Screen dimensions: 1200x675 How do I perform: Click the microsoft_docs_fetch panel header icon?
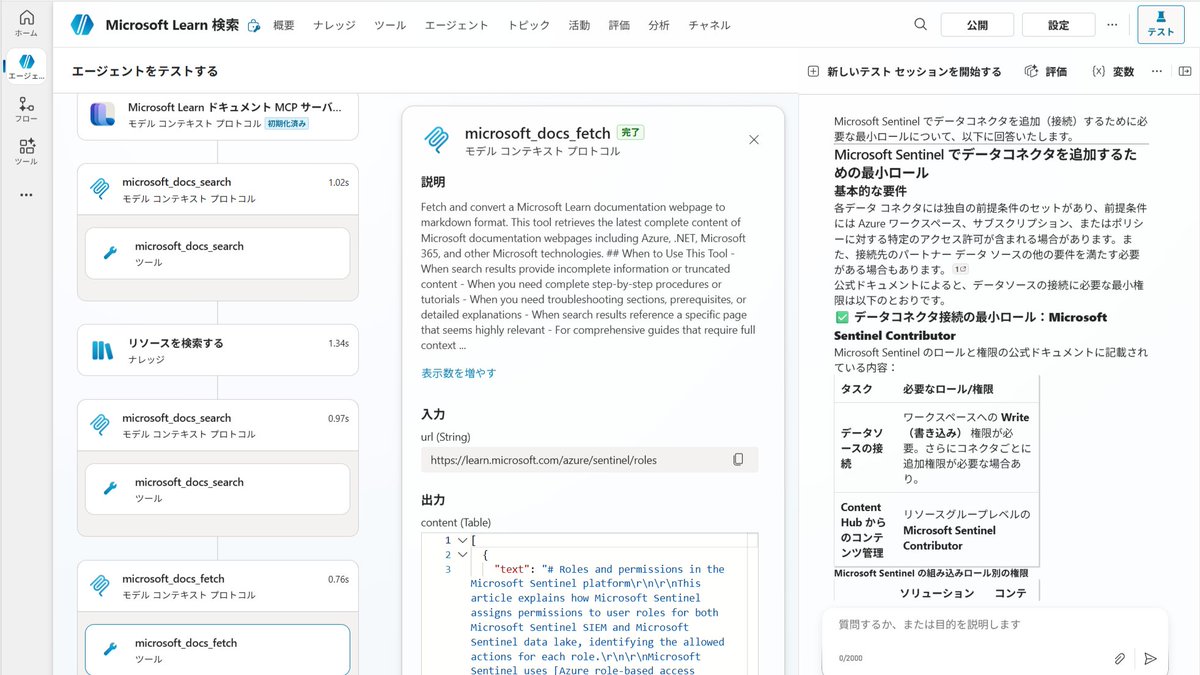pos(436,140)
